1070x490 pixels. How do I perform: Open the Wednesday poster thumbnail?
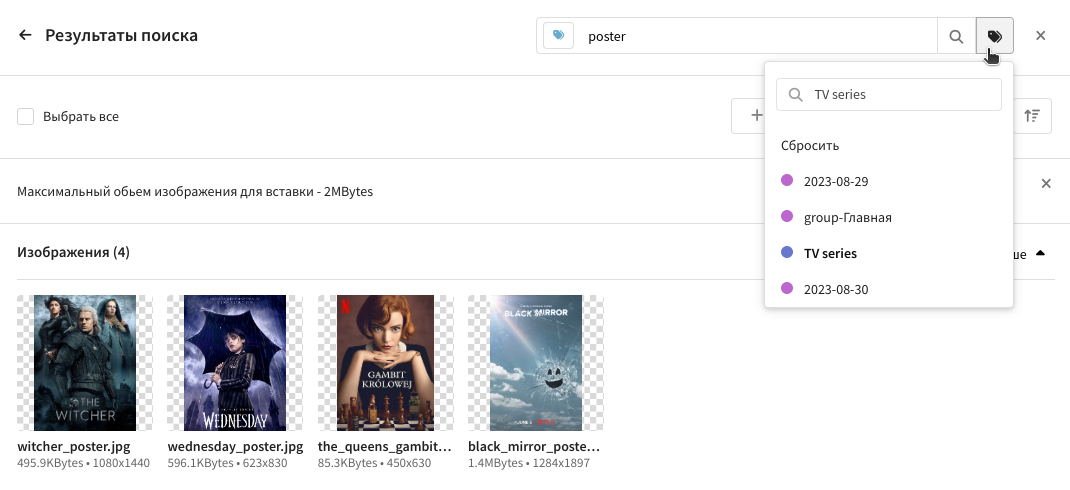pyautogui.click(x=235, y=363)
